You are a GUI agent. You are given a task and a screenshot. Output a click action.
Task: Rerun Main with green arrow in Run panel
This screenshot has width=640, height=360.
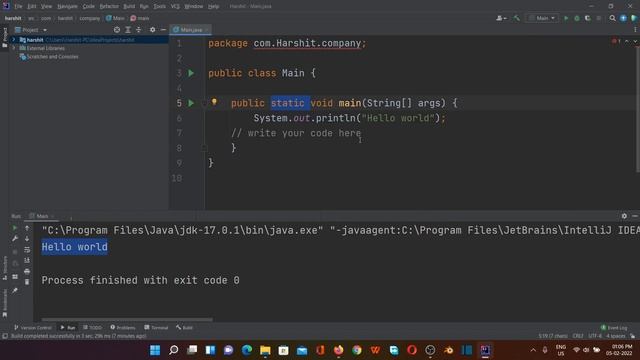[15, 228]
